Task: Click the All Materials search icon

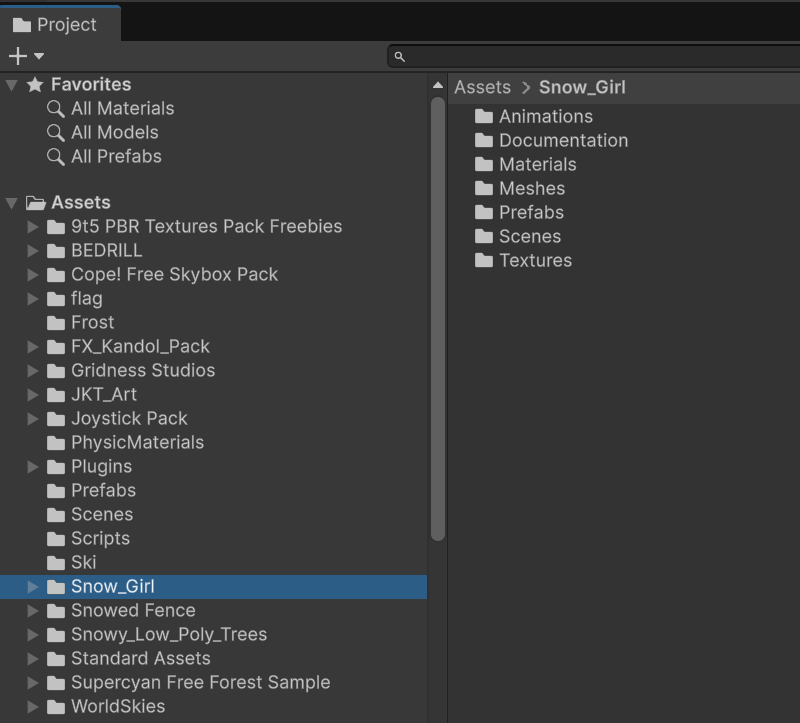Action: coord(56,108)
